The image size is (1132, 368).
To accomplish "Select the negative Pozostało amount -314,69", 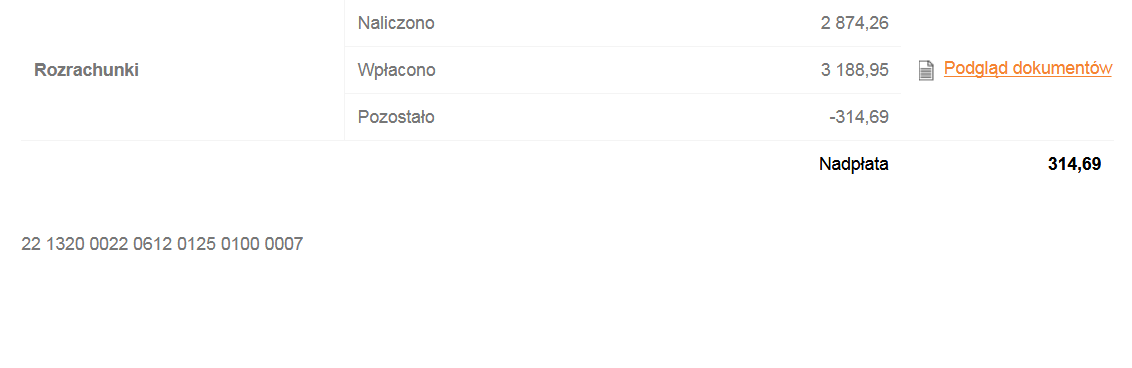I will click(859, 117).
